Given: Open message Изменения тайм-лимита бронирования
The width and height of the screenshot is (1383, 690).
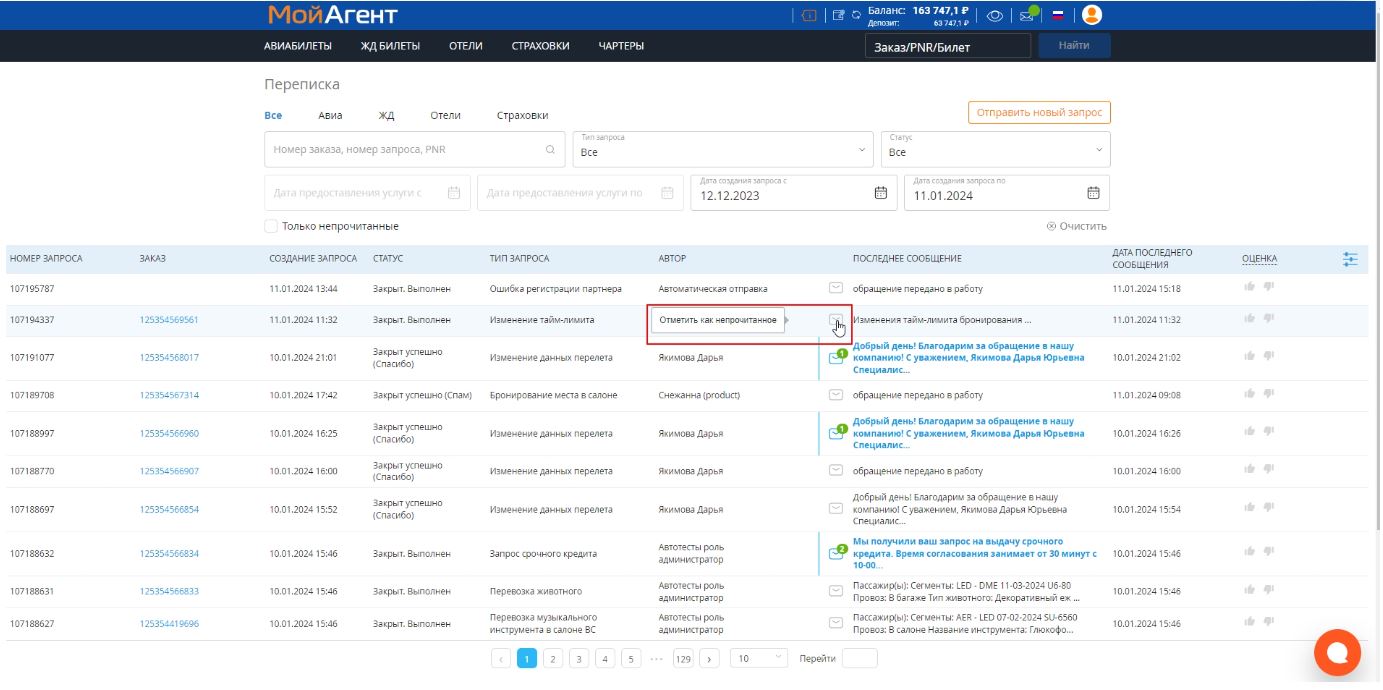Looking at the screenshot, I should [942, 320].
